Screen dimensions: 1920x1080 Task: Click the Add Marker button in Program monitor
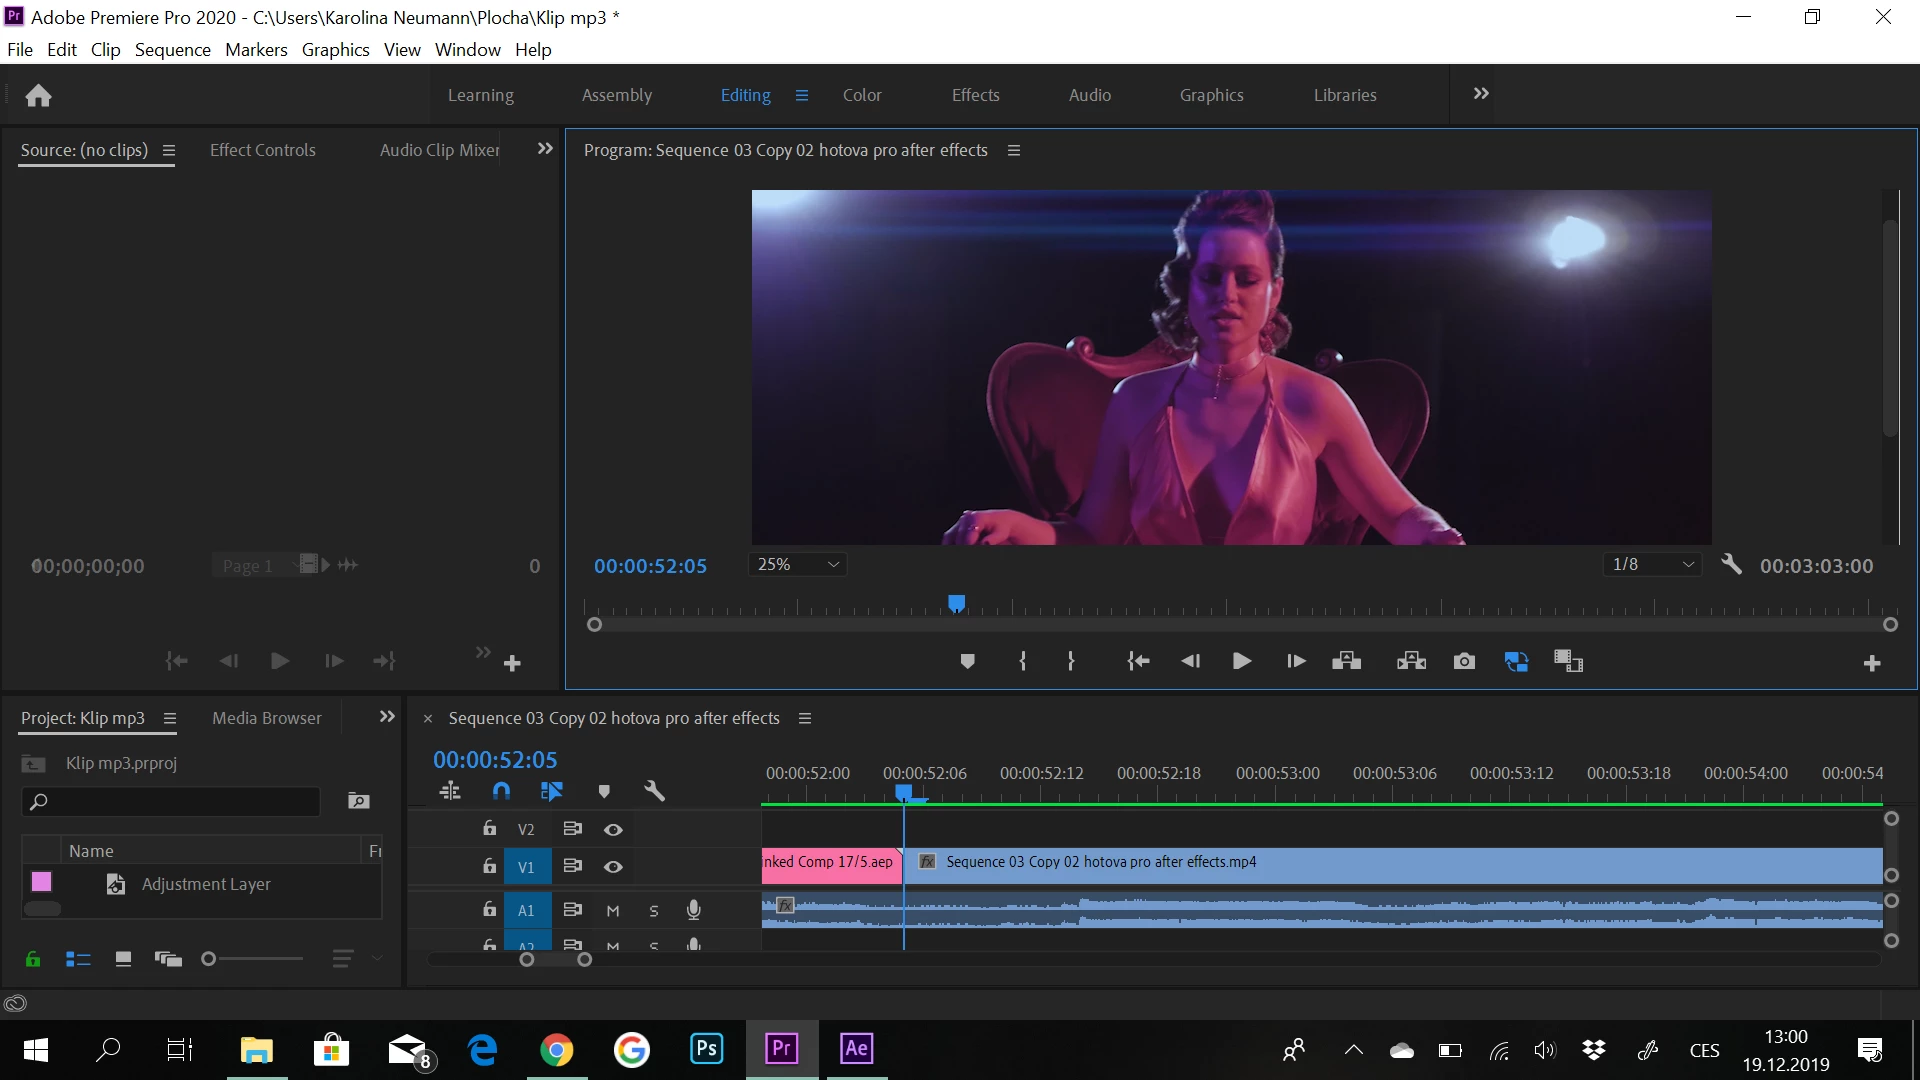(x=967, y=662)
